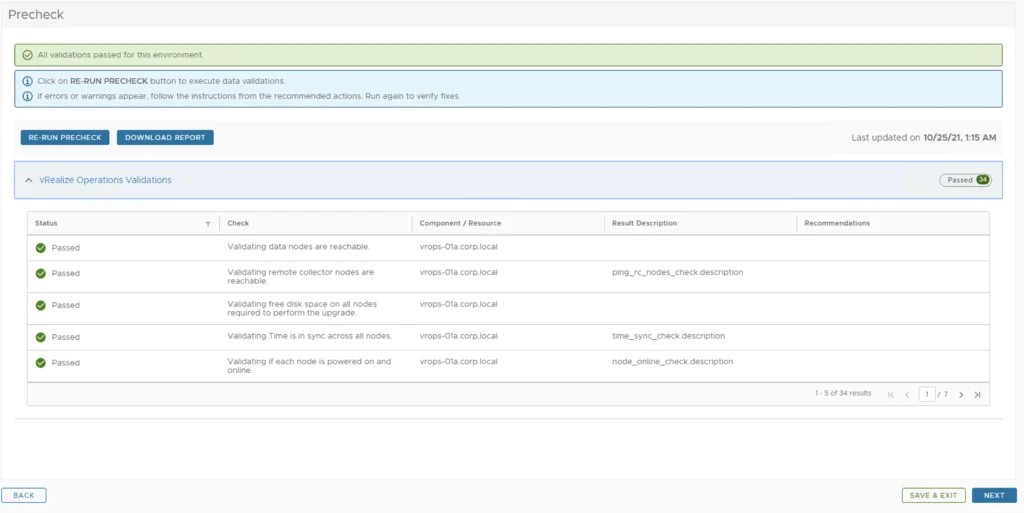Click Passed icon for remote collector nodes row
The width and height of the screenshot is (1024, 513).
(x=40, y=273)
